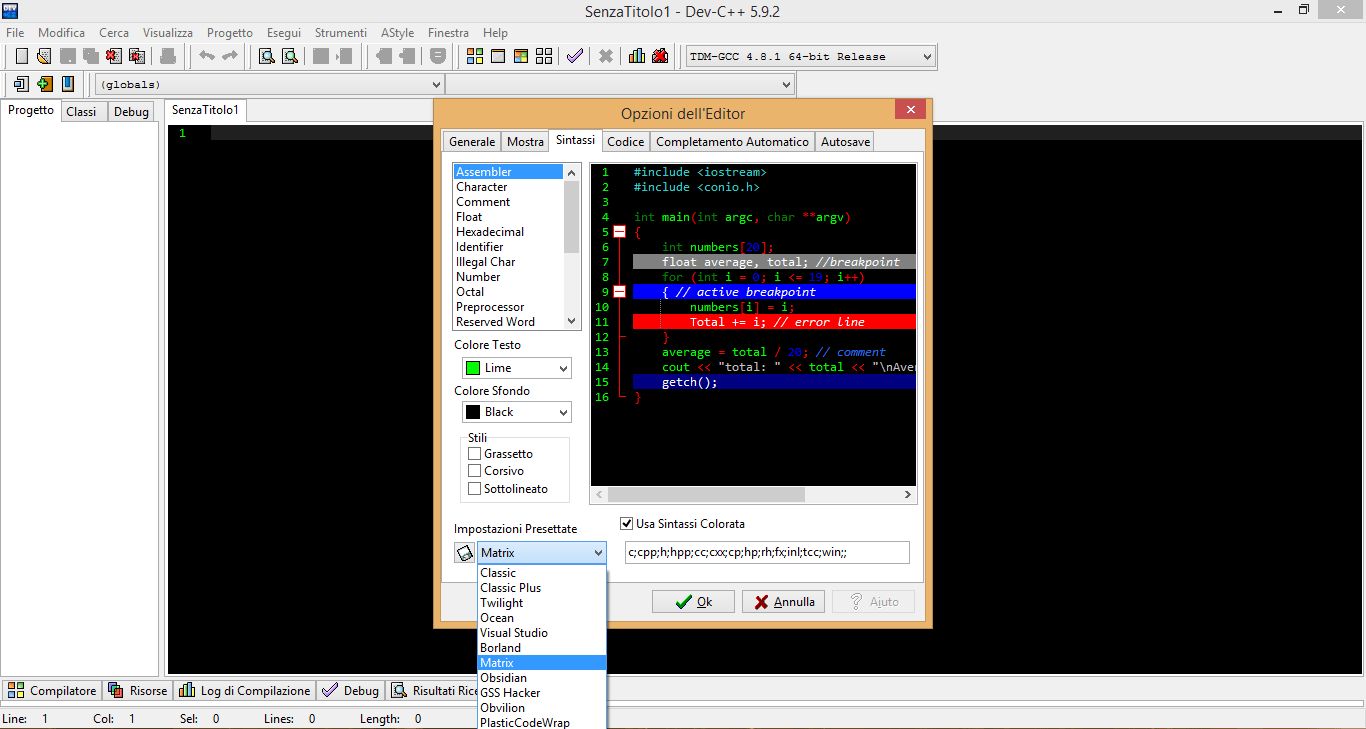Open the empty dropdown right of (globals)
Viewport: 1366px width, 729px height.
click(x=620, y=85)
